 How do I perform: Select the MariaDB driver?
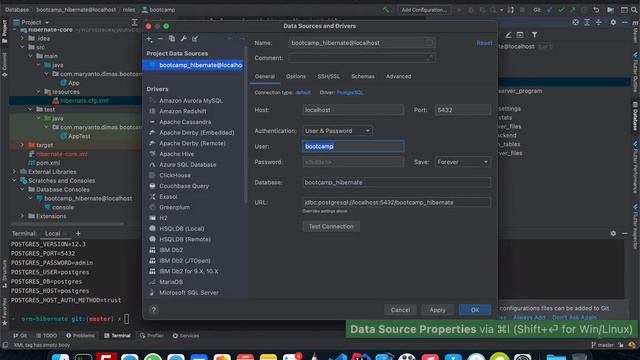point(171,282)
